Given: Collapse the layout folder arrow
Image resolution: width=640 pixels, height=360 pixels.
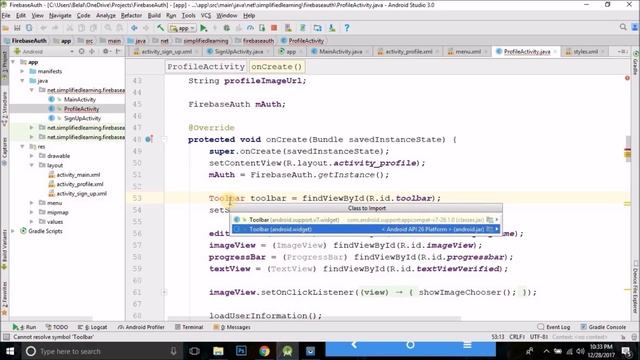Looking at the screenshot, I should (x=31, y=165).
